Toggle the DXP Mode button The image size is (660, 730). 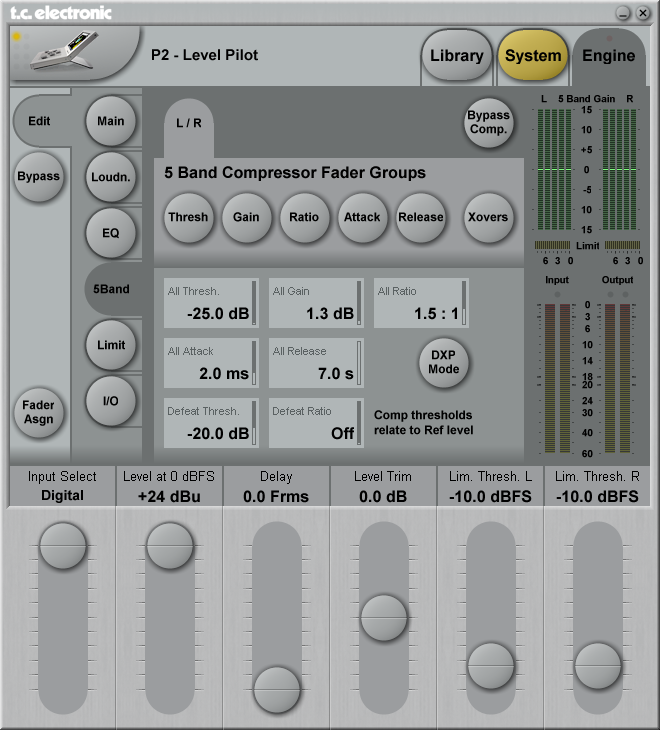click(444, 362)
